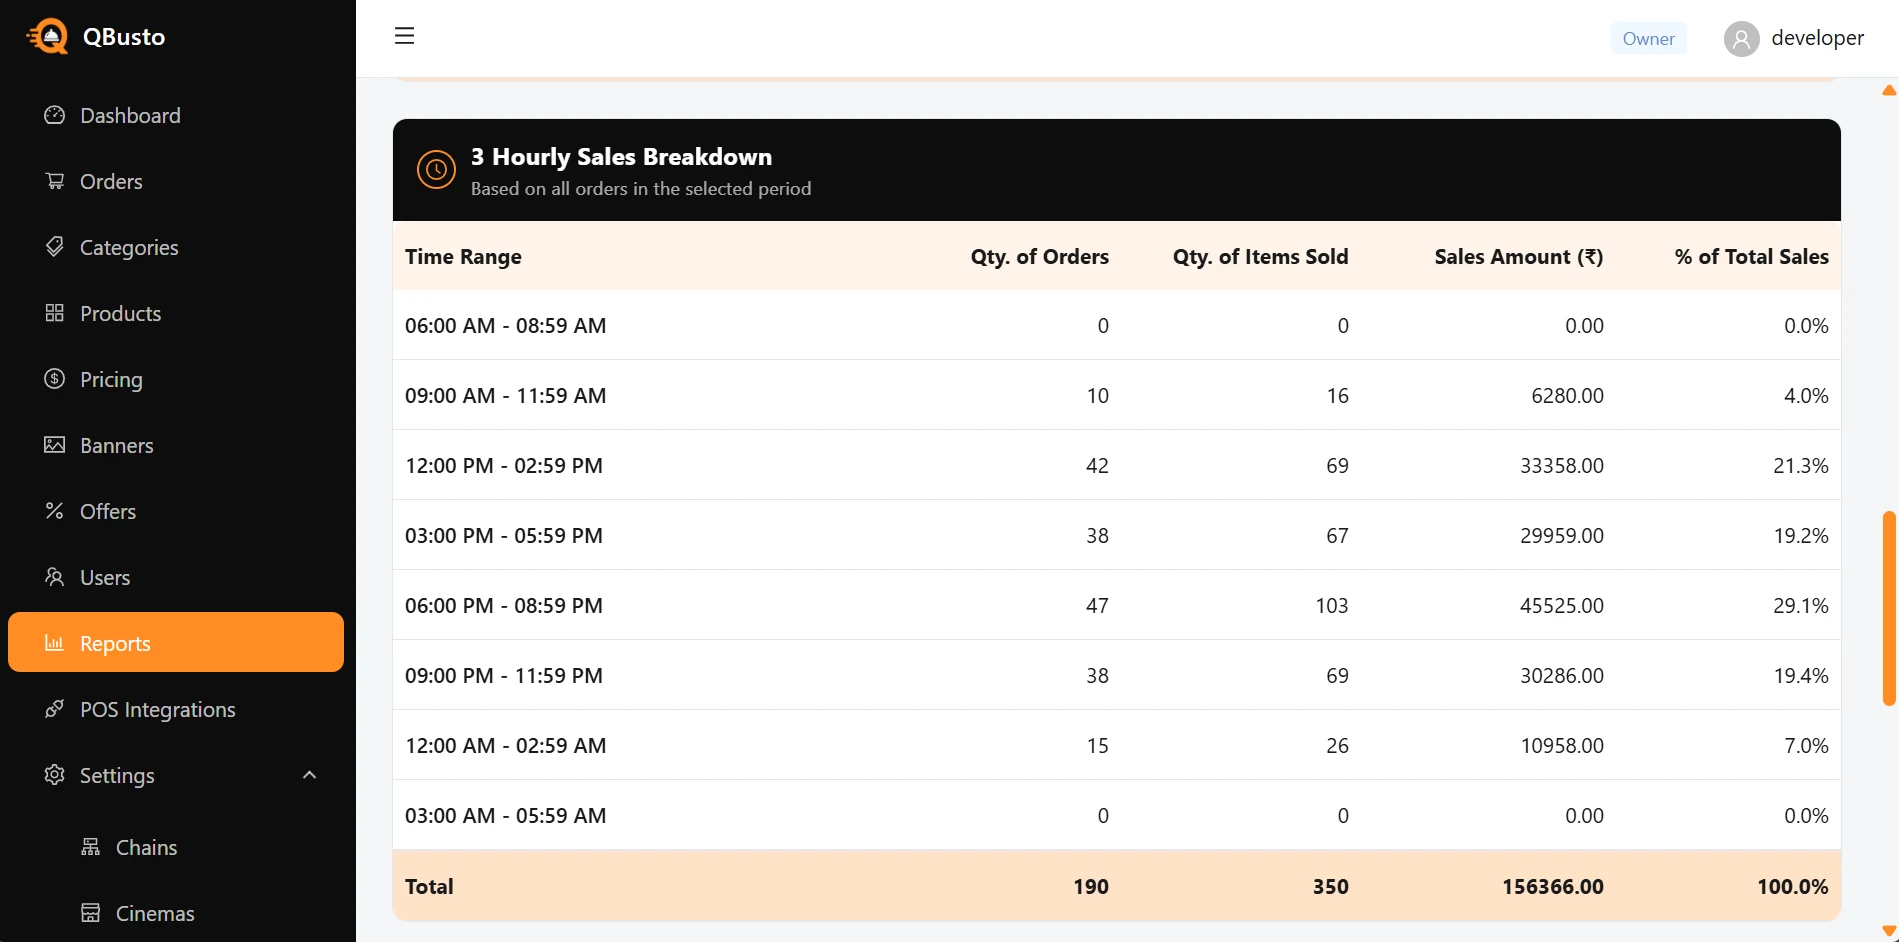This screenshot has height=942, width=1899.
Task: Click the Orders cart icon
Action: (x=54, y=181)
